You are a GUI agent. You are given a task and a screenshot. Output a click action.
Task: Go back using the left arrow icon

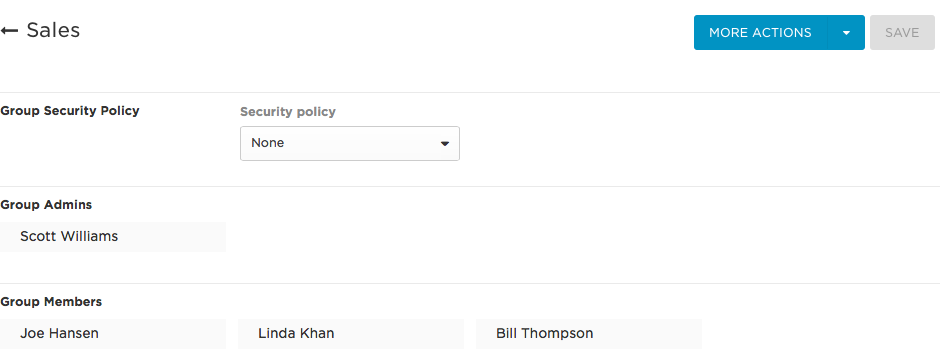tap(9, 31)
